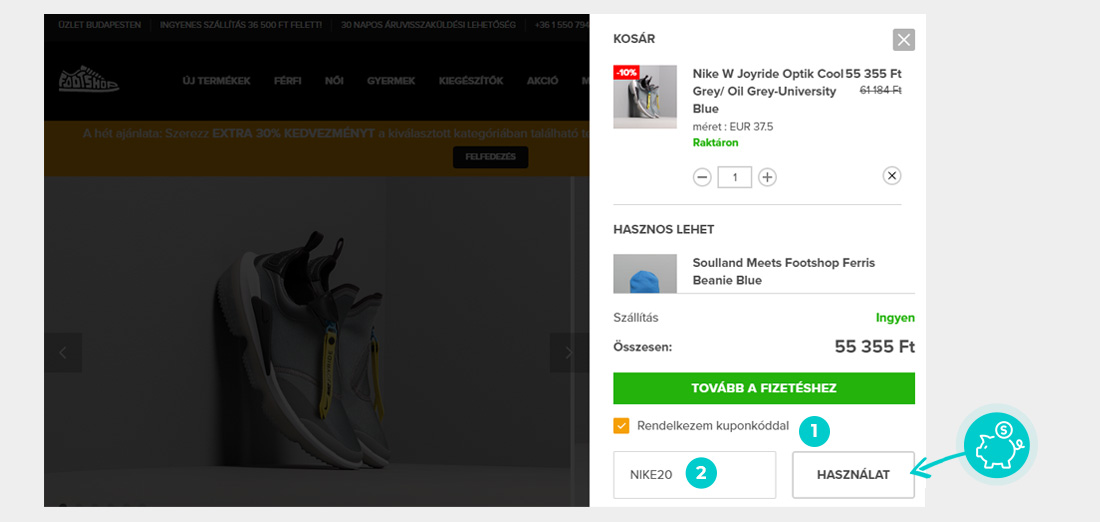Go to the next carousel slide
This screenshot has height=522, width=1100.
coord(568,352)
